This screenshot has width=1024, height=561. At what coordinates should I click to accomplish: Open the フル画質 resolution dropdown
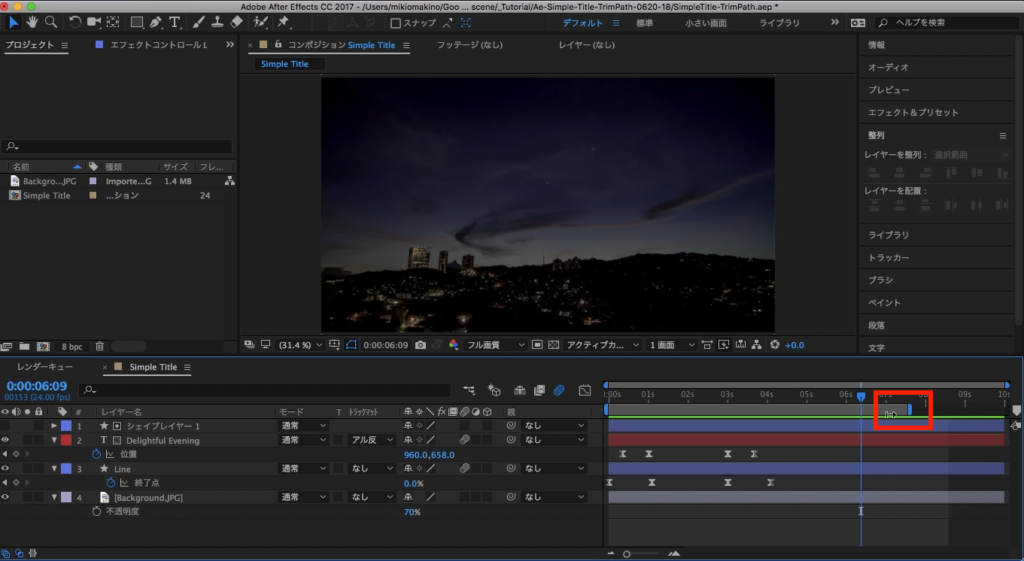pyautogui.click(x=495, y=345)
